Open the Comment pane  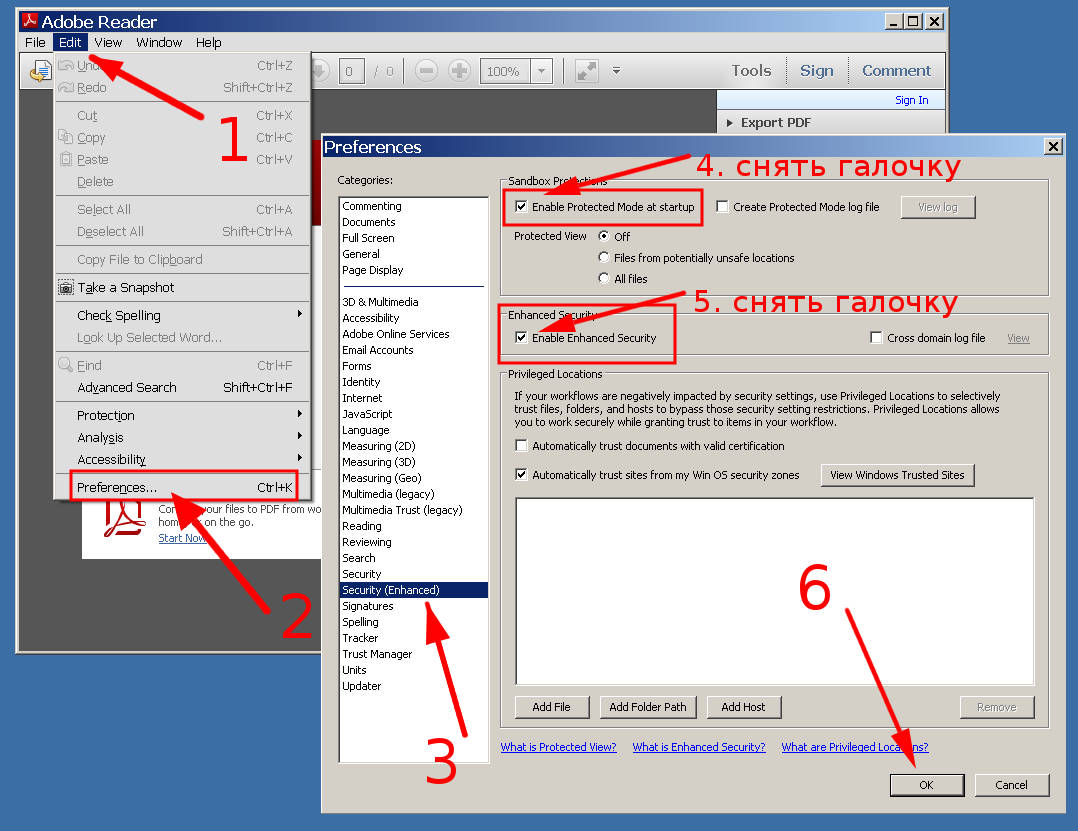pyautogui.click(x=896, y=71)
